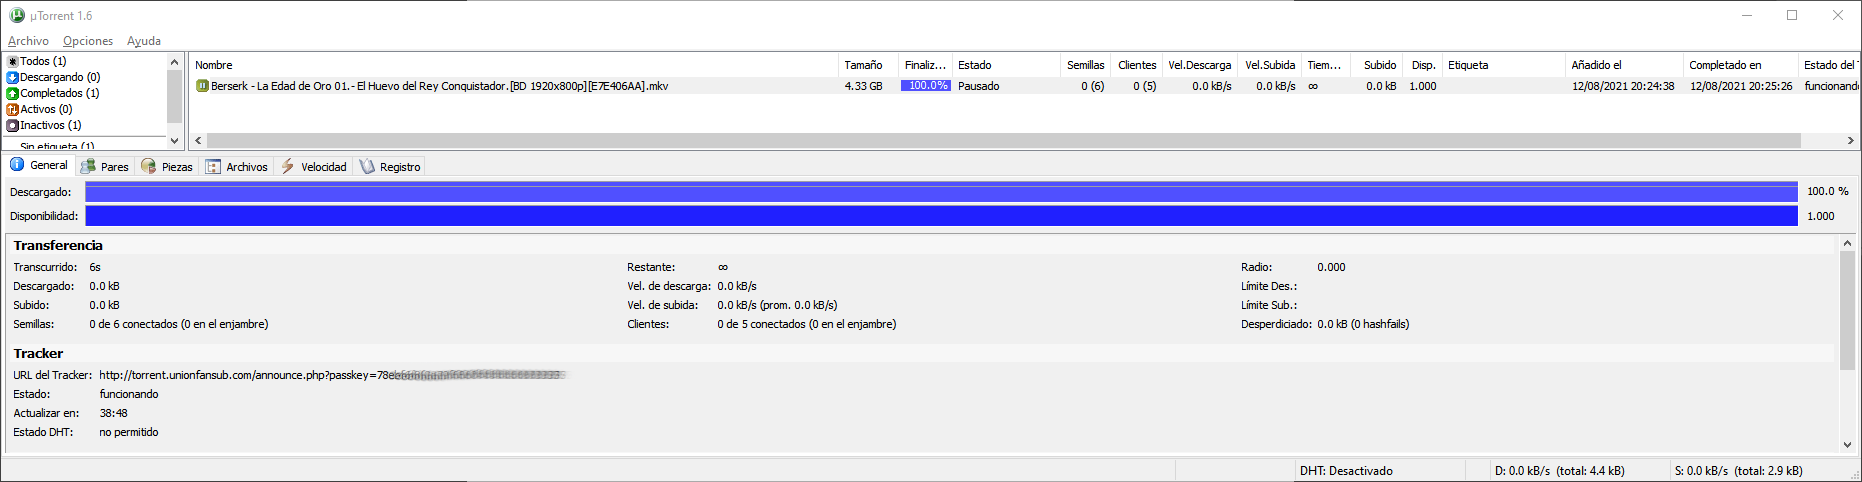Sort by Vel.Subida column header
Viewport: 1862px width, 482px height.
coord(1270,65)
